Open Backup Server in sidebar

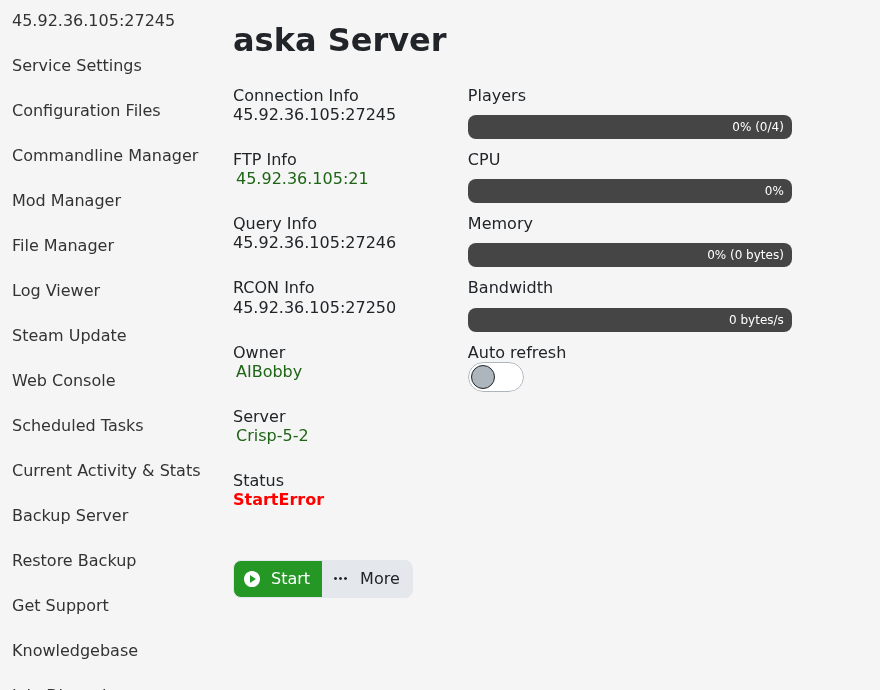pyautogui.click(x=70, y=515)
